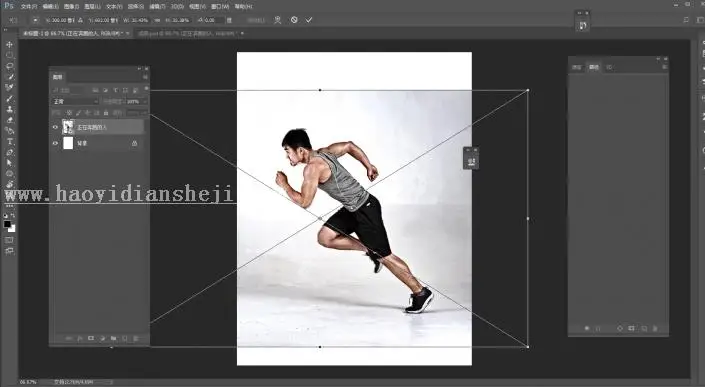Image resolution: width=705 pixels, height=387 pixels.
Task: Open the 正常 blend mode dropdown
Action: (x=75, y=102)
